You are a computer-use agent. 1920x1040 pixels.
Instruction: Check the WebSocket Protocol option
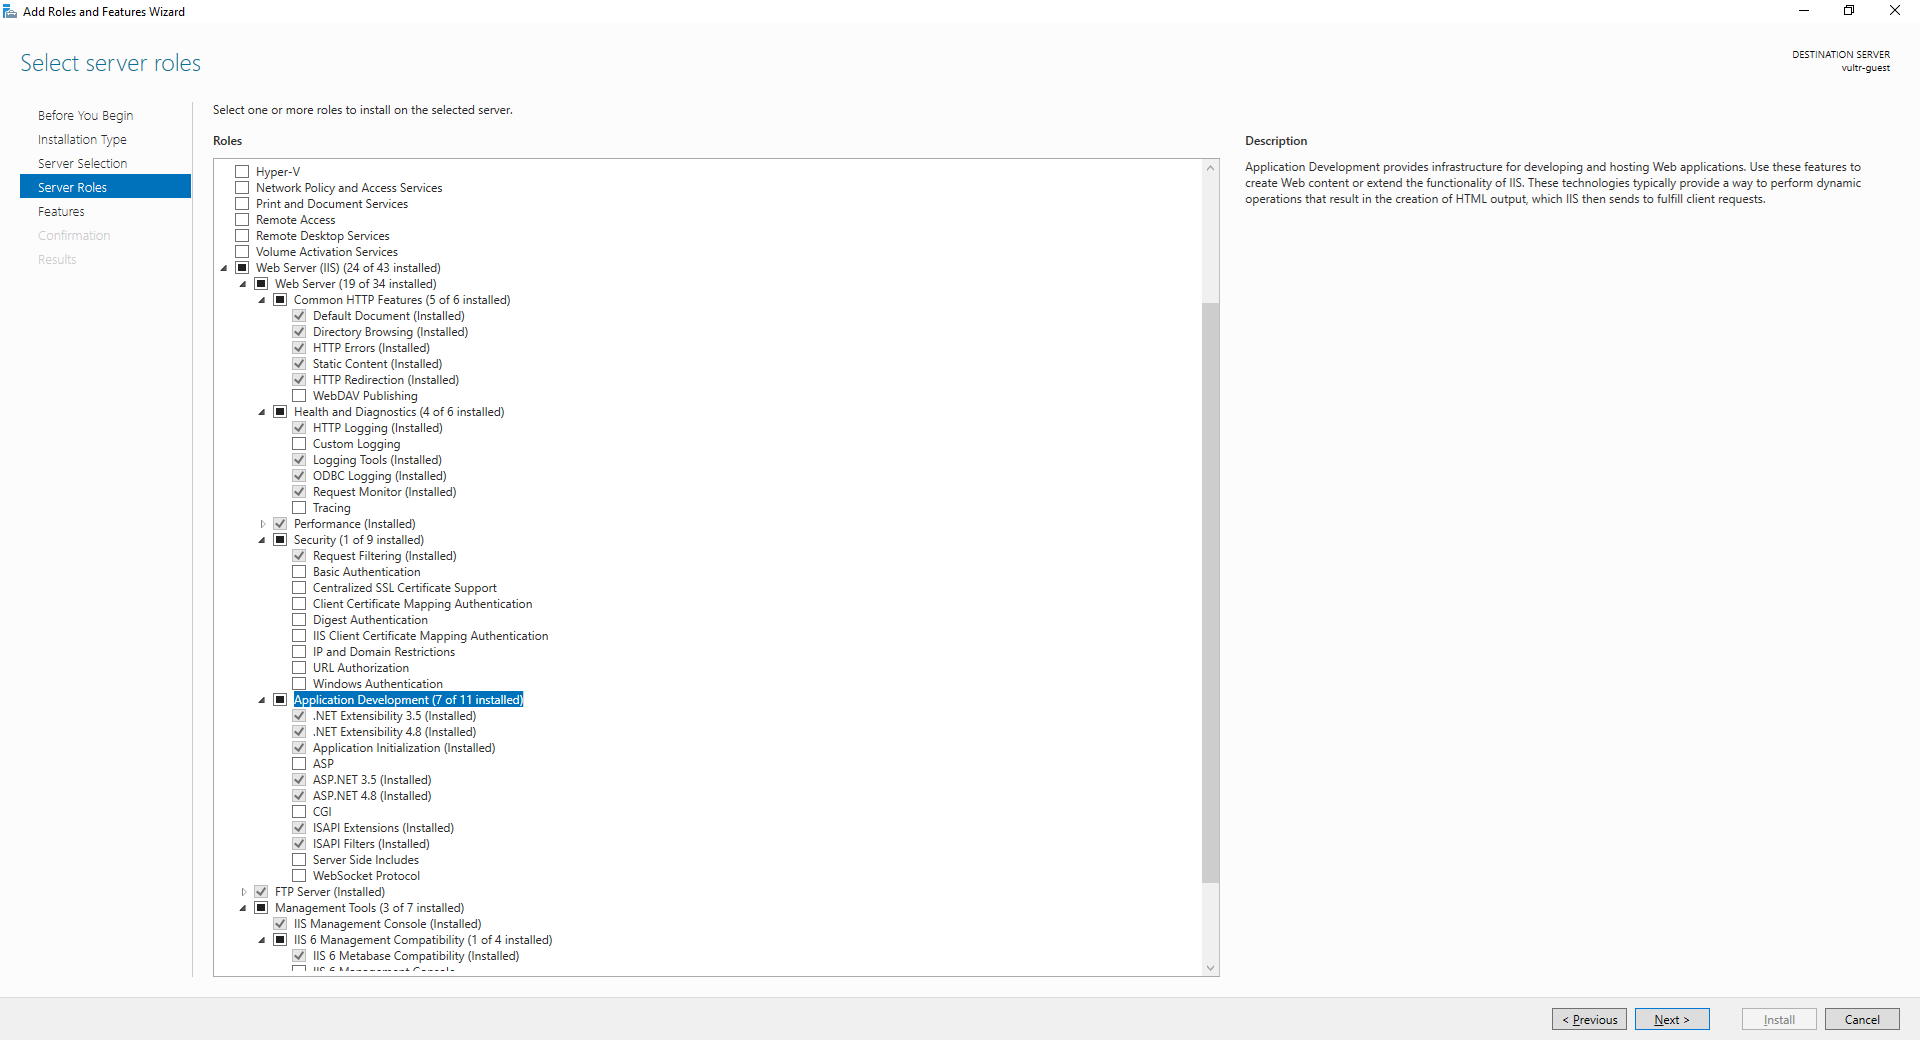coord(299,875)
